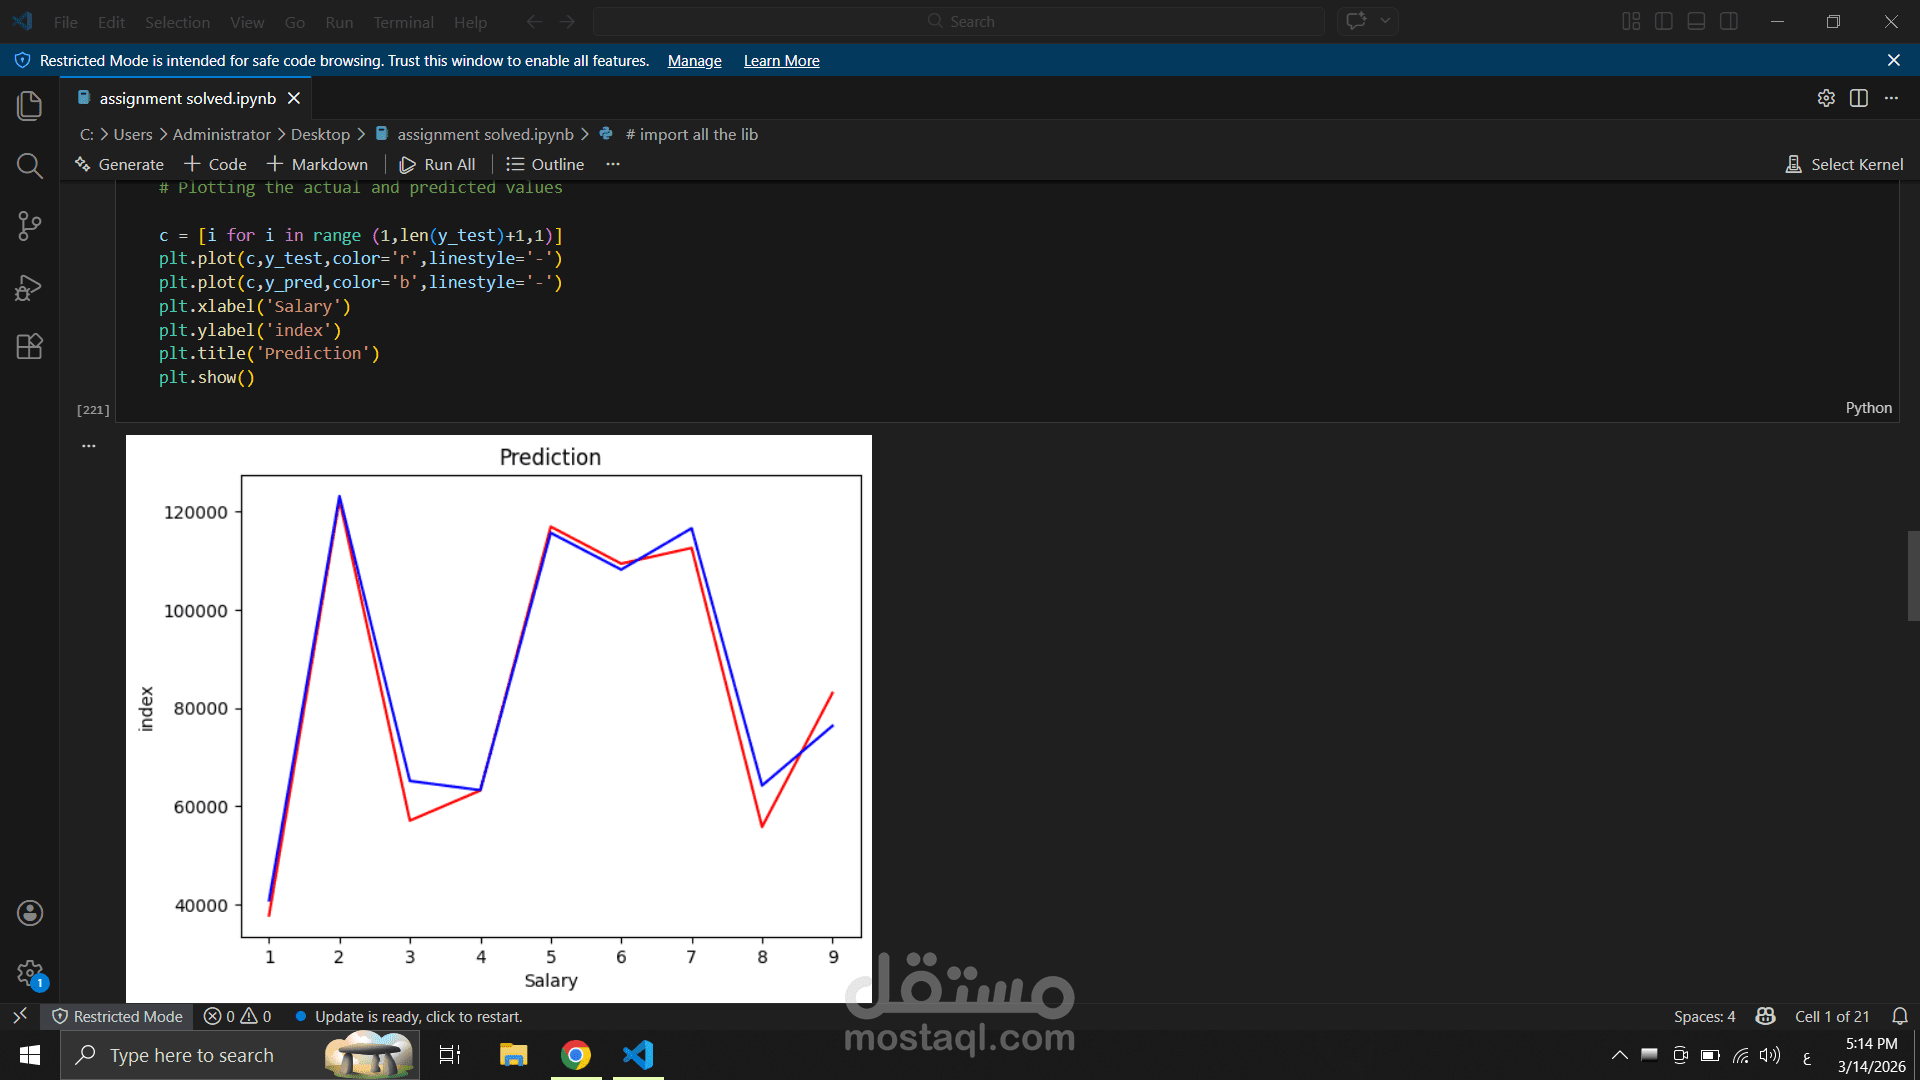Toggle the Secondary Side Bar icon
1920x1080 pixels.
click(x=1729, y=20)
